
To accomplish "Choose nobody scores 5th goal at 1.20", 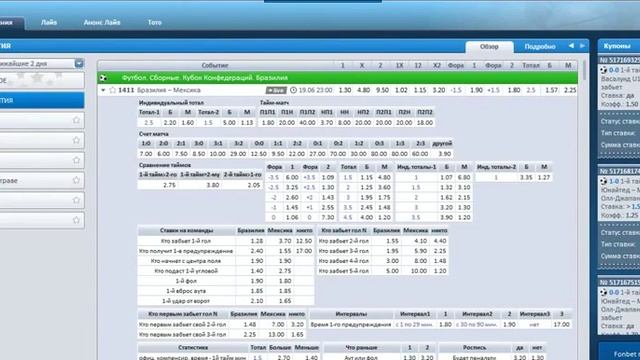I will 440,271.
